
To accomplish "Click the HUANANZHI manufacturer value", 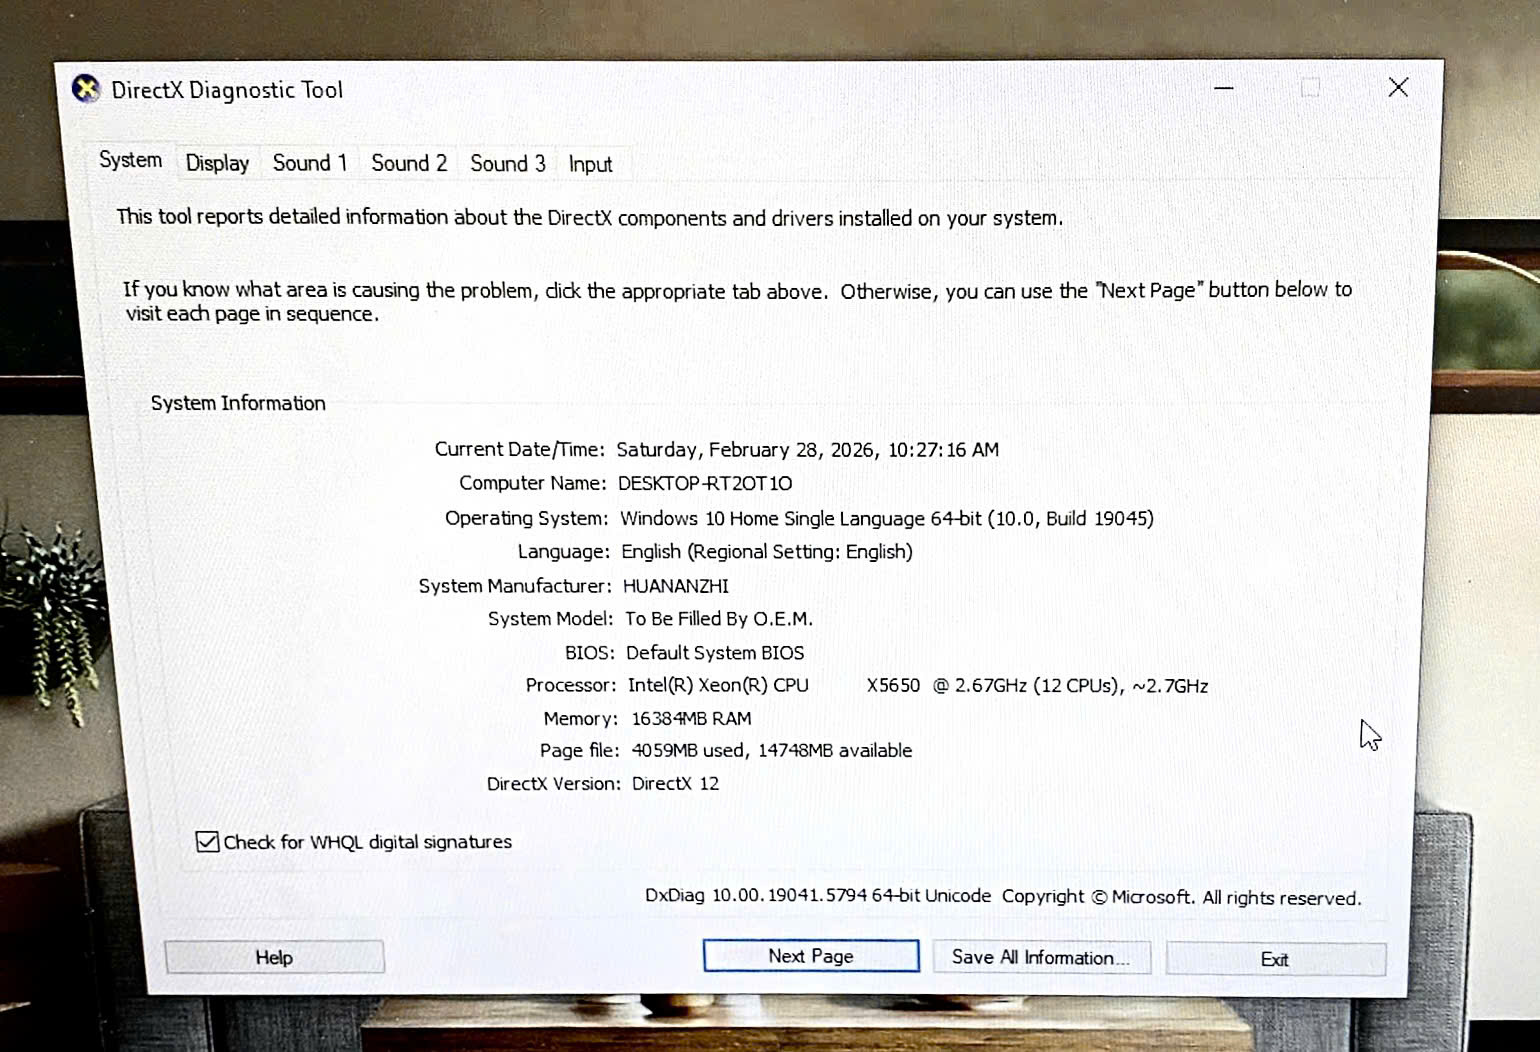I will pyautogui.click(x=676, y=586).
